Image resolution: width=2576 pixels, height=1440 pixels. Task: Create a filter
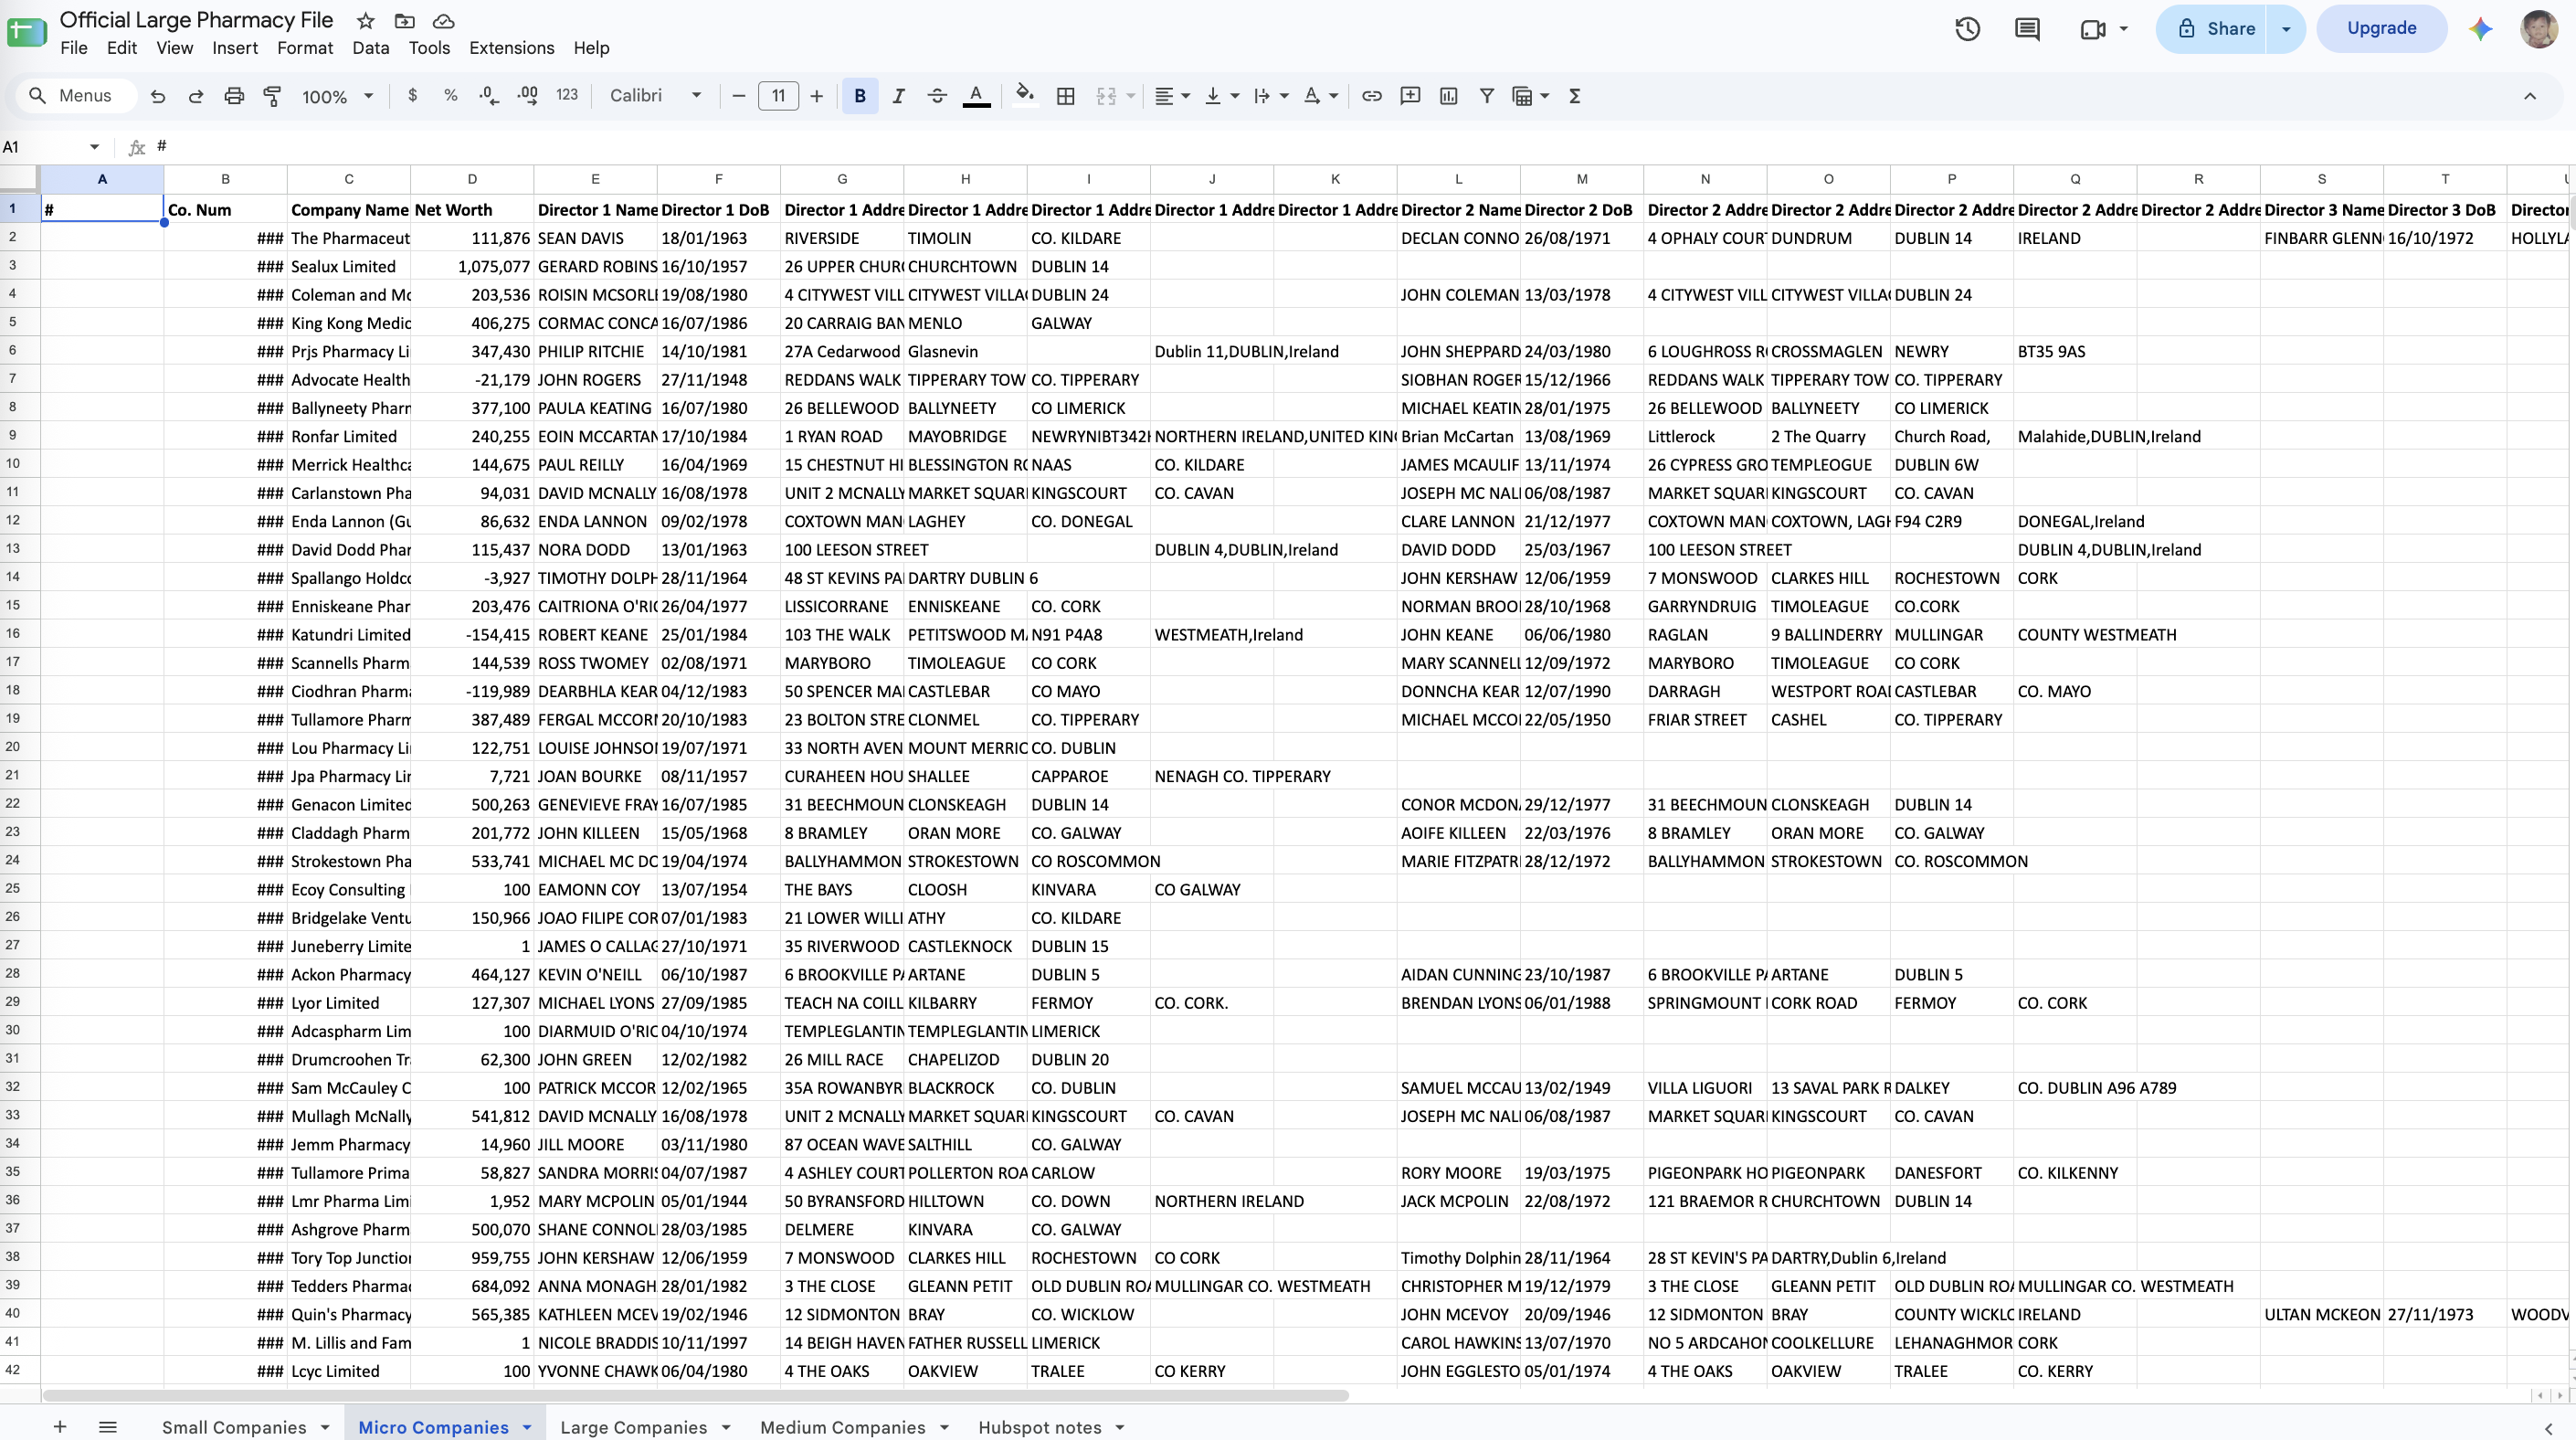coord(1487,96)
